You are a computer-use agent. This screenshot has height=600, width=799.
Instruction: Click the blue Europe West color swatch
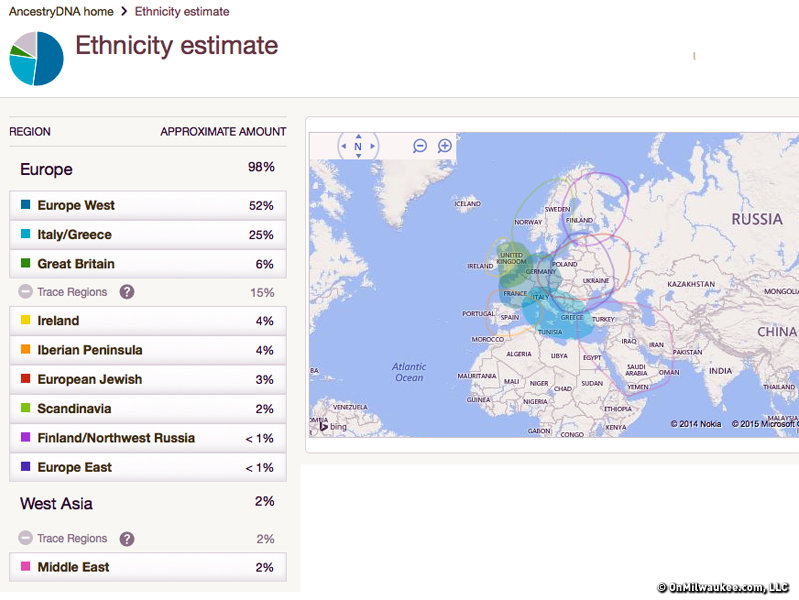[25, 204]
